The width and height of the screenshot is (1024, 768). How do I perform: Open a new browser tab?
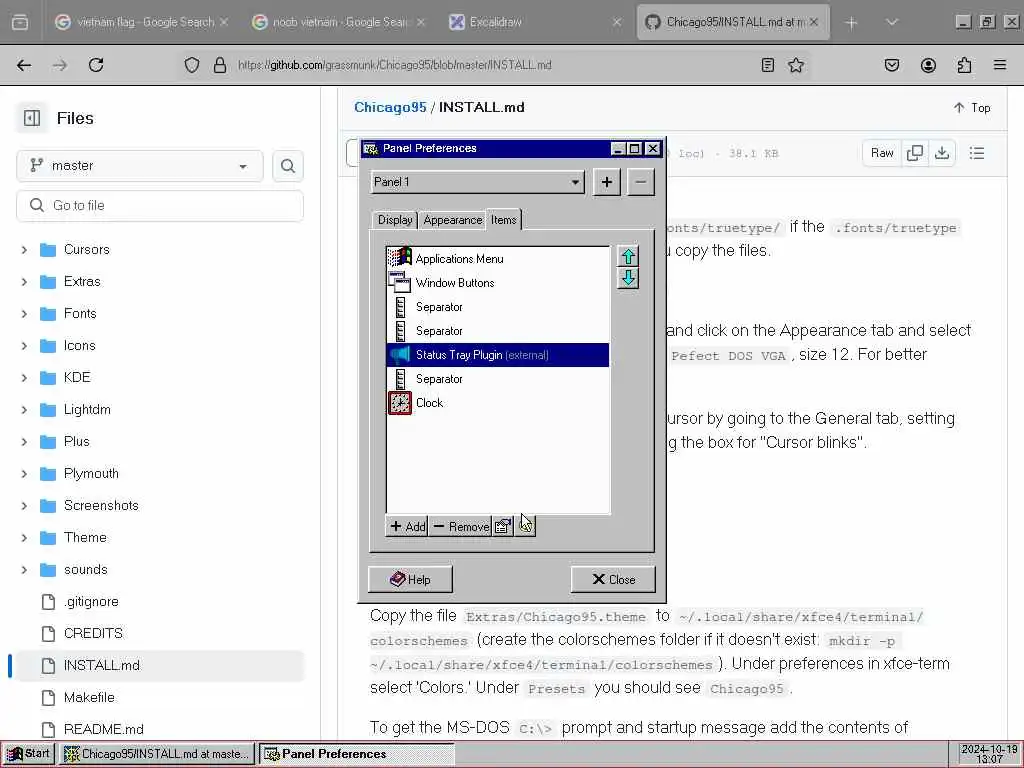click(851, 22)
